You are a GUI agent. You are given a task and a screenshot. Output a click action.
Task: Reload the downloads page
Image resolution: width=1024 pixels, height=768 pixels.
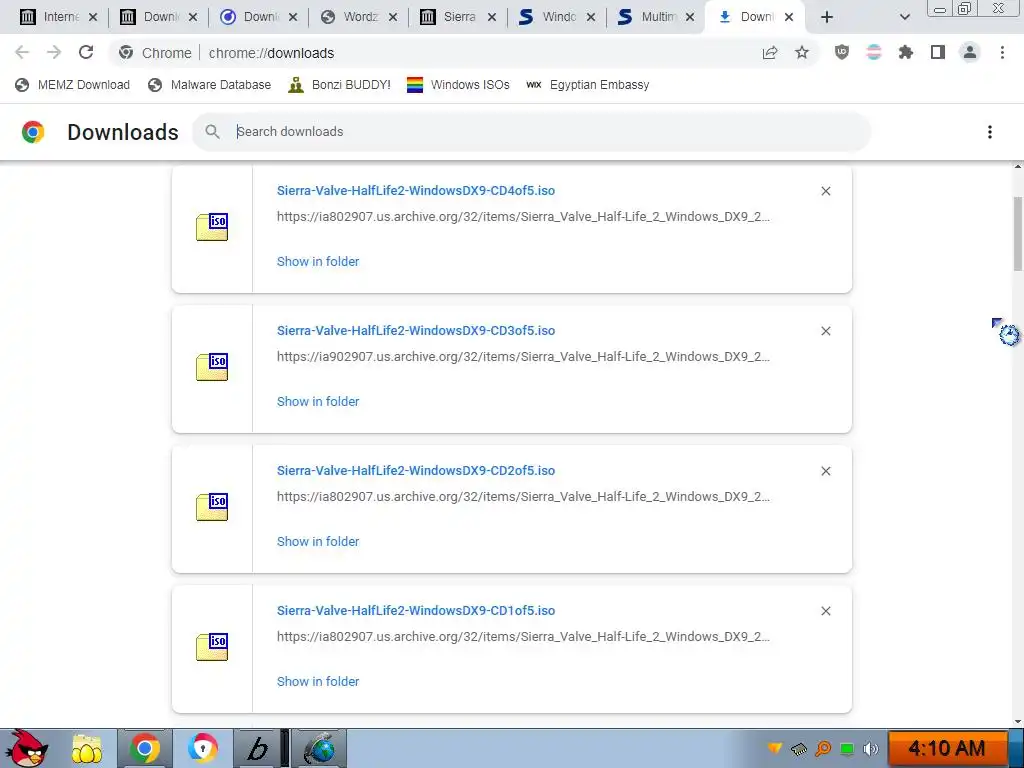86,52
